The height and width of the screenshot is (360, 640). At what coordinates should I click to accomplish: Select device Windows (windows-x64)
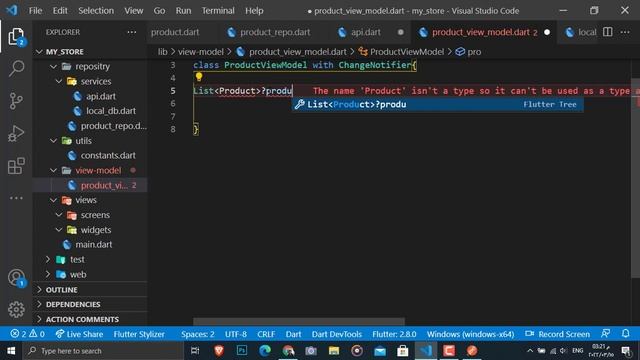tap(470, 334)
